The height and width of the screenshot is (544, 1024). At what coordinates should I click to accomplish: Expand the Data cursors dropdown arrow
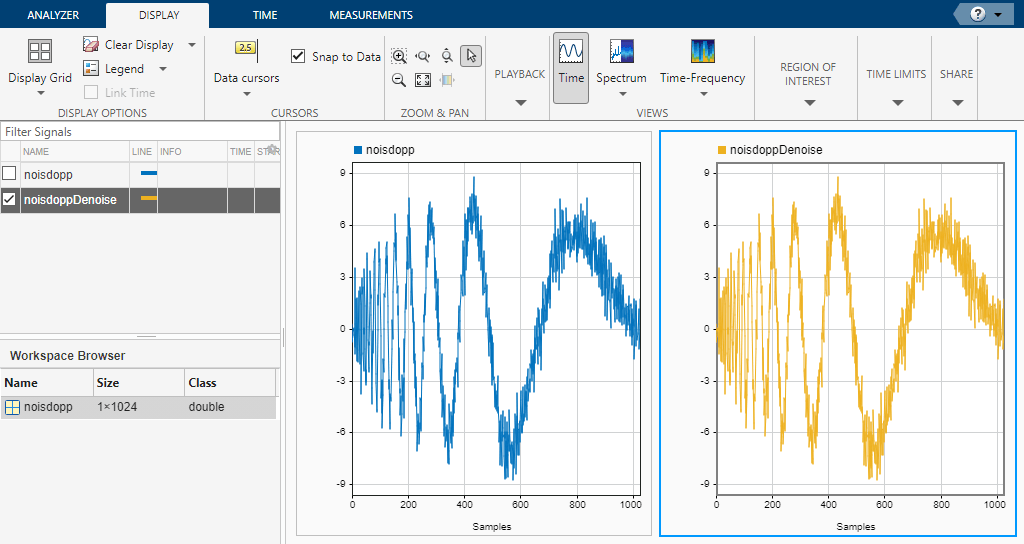coord(247,94)
